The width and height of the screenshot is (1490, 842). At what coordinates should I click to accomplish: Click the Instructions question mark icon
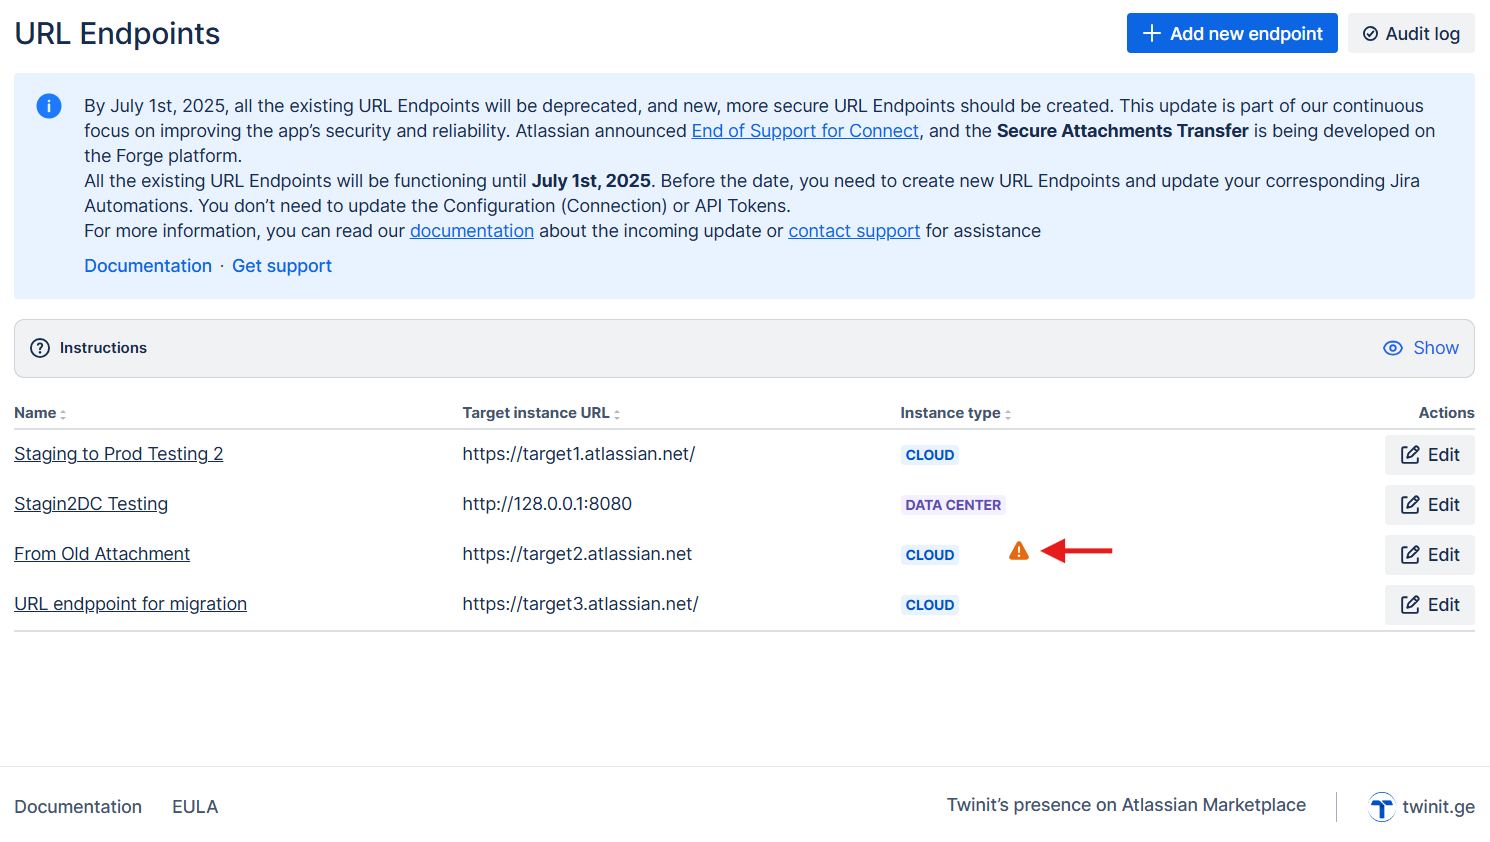tap(40, 348)
